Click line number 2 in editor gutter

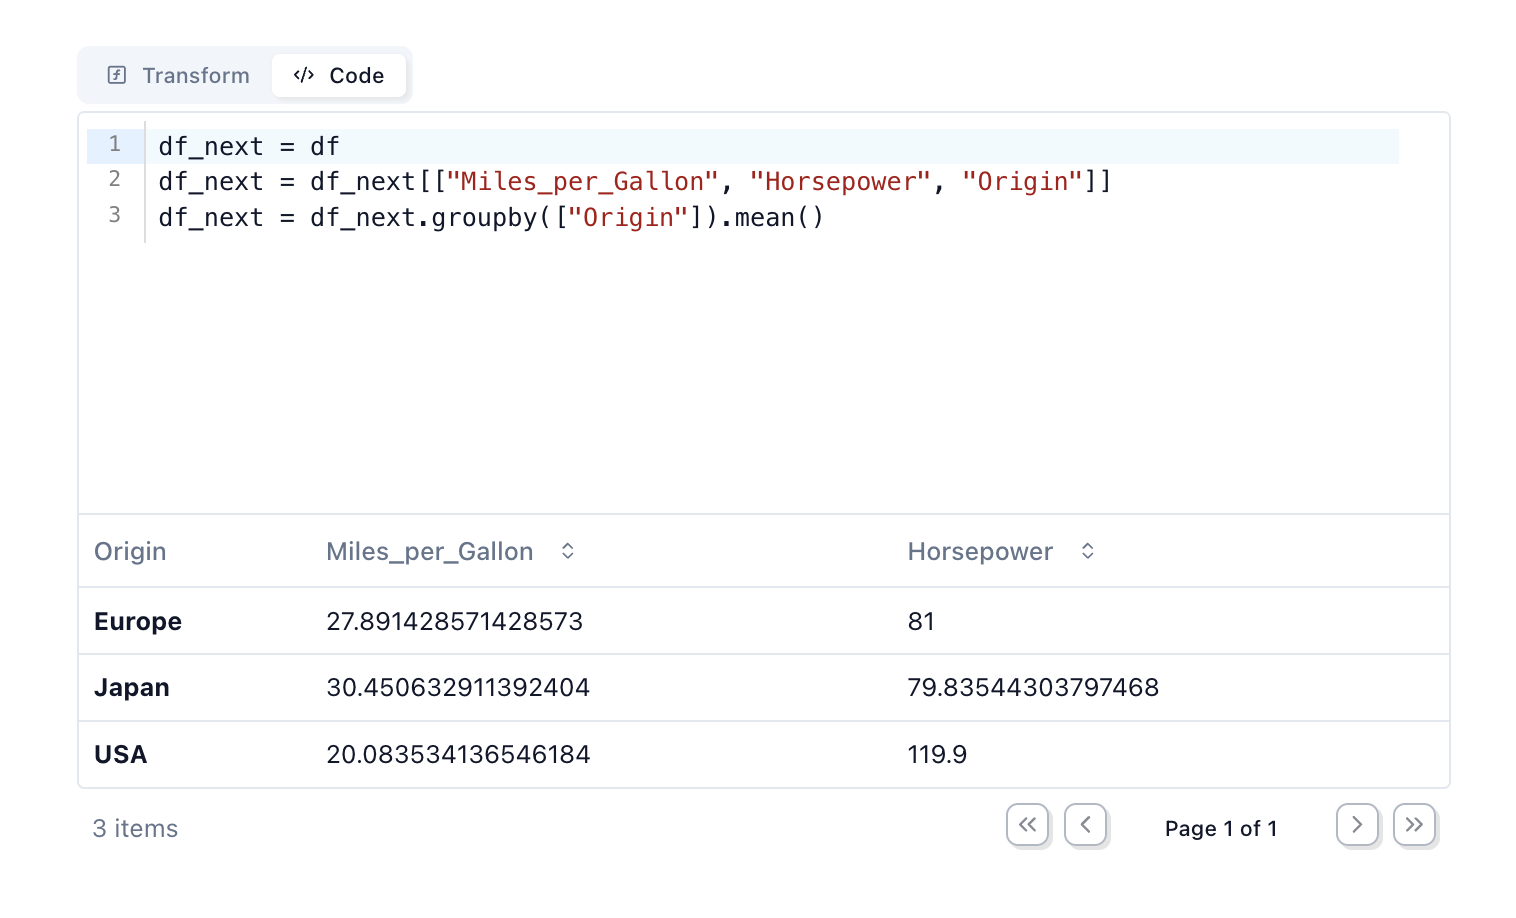115,179
